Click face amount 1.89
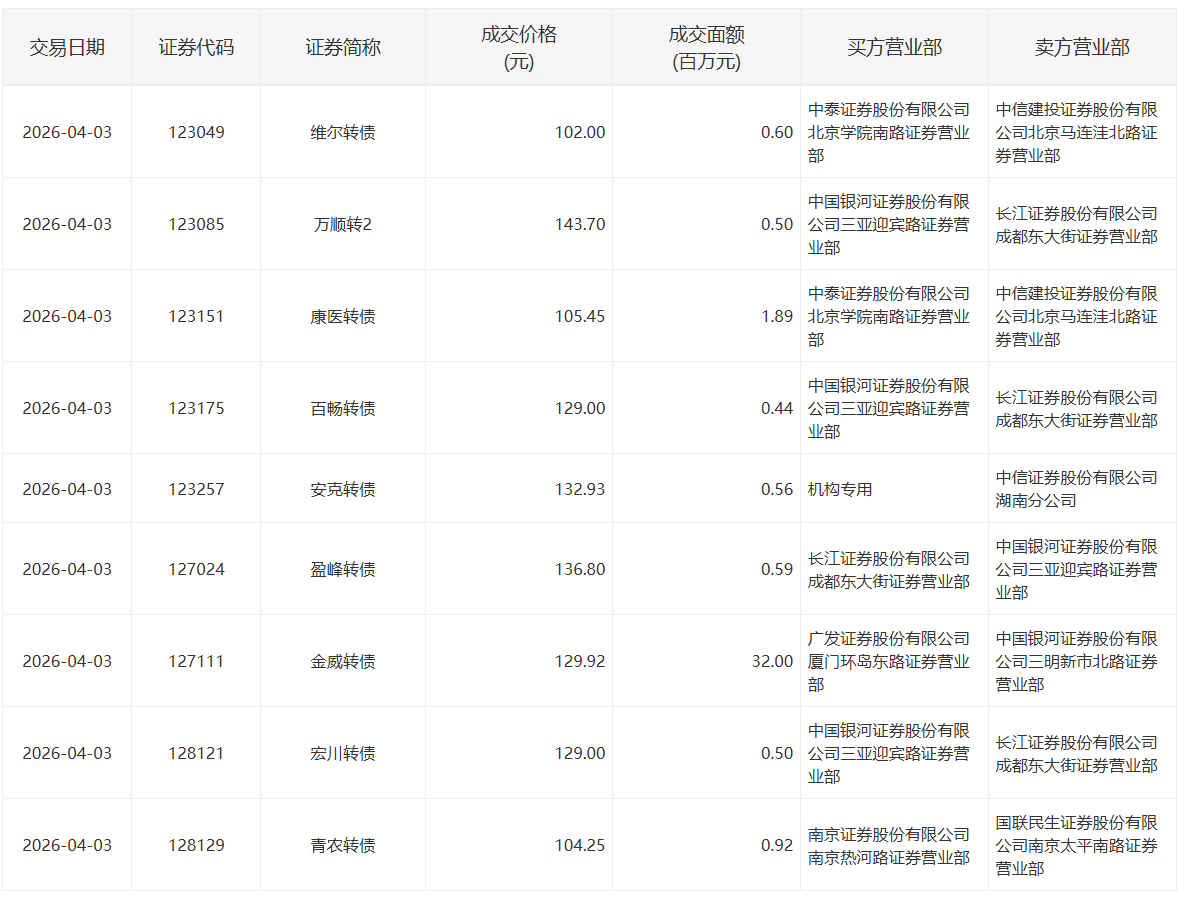 (x=777, y=316)
